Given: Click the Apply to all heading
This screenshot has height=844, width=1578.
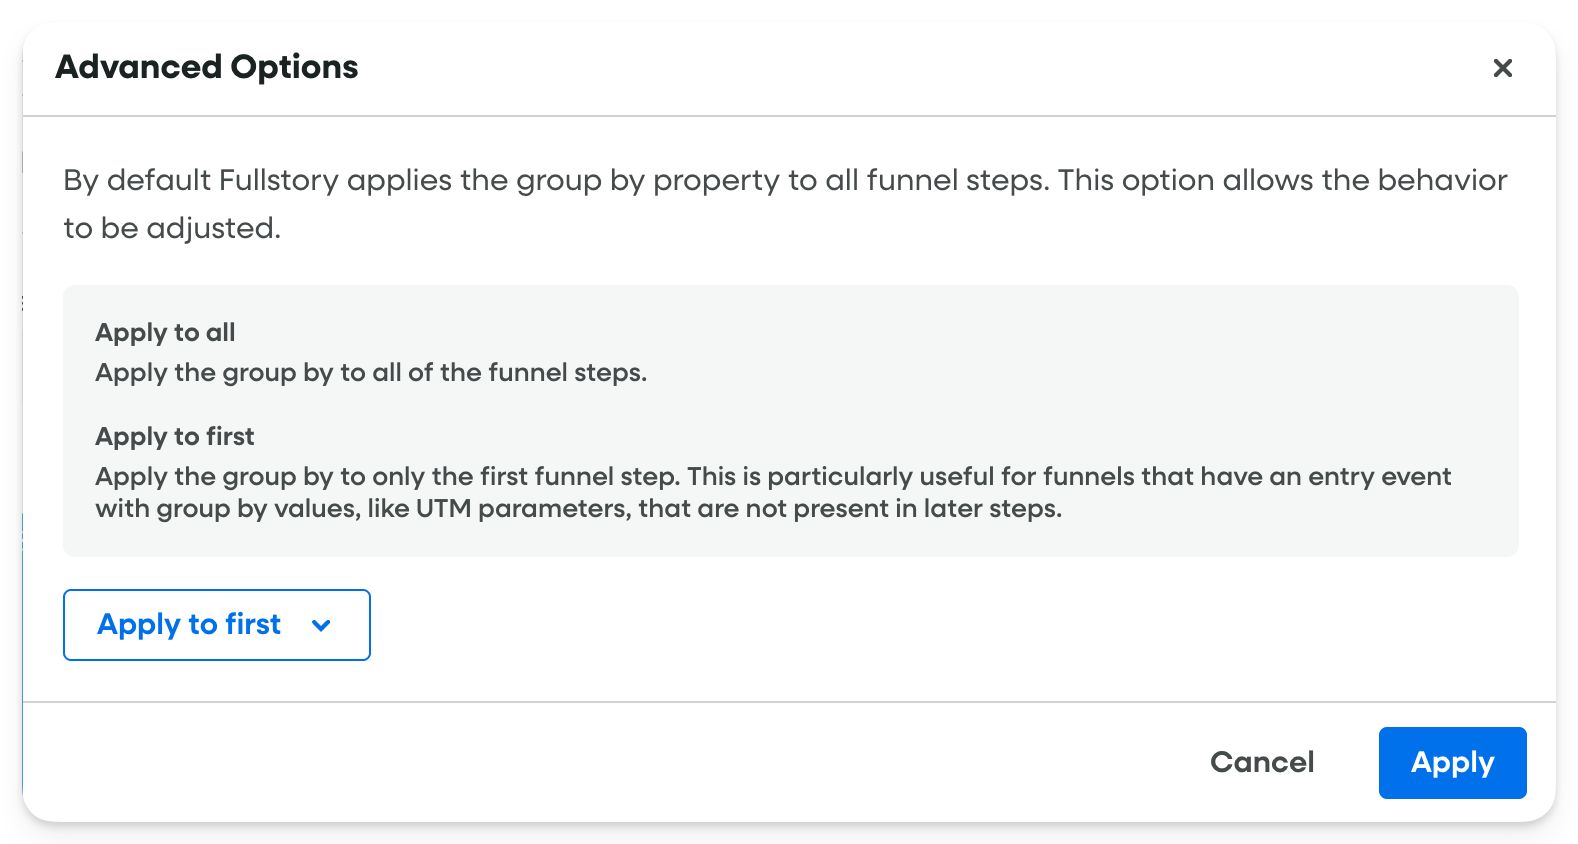Looking at the screenshot, I should [165, 333].
